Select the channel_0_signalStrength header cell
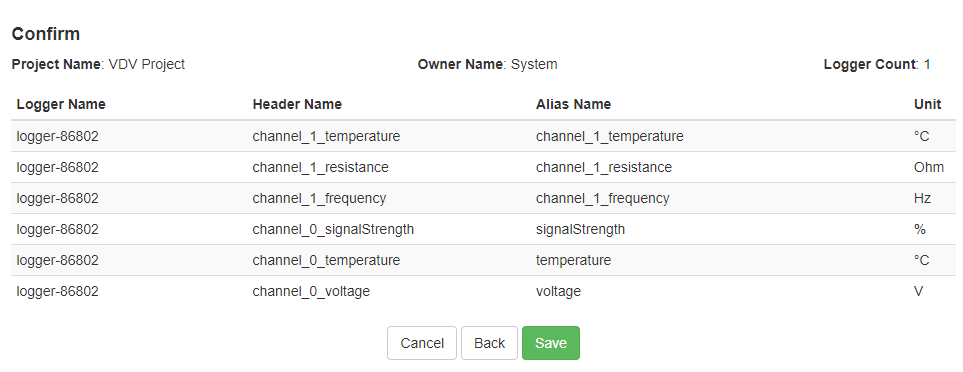 (333, 229)
